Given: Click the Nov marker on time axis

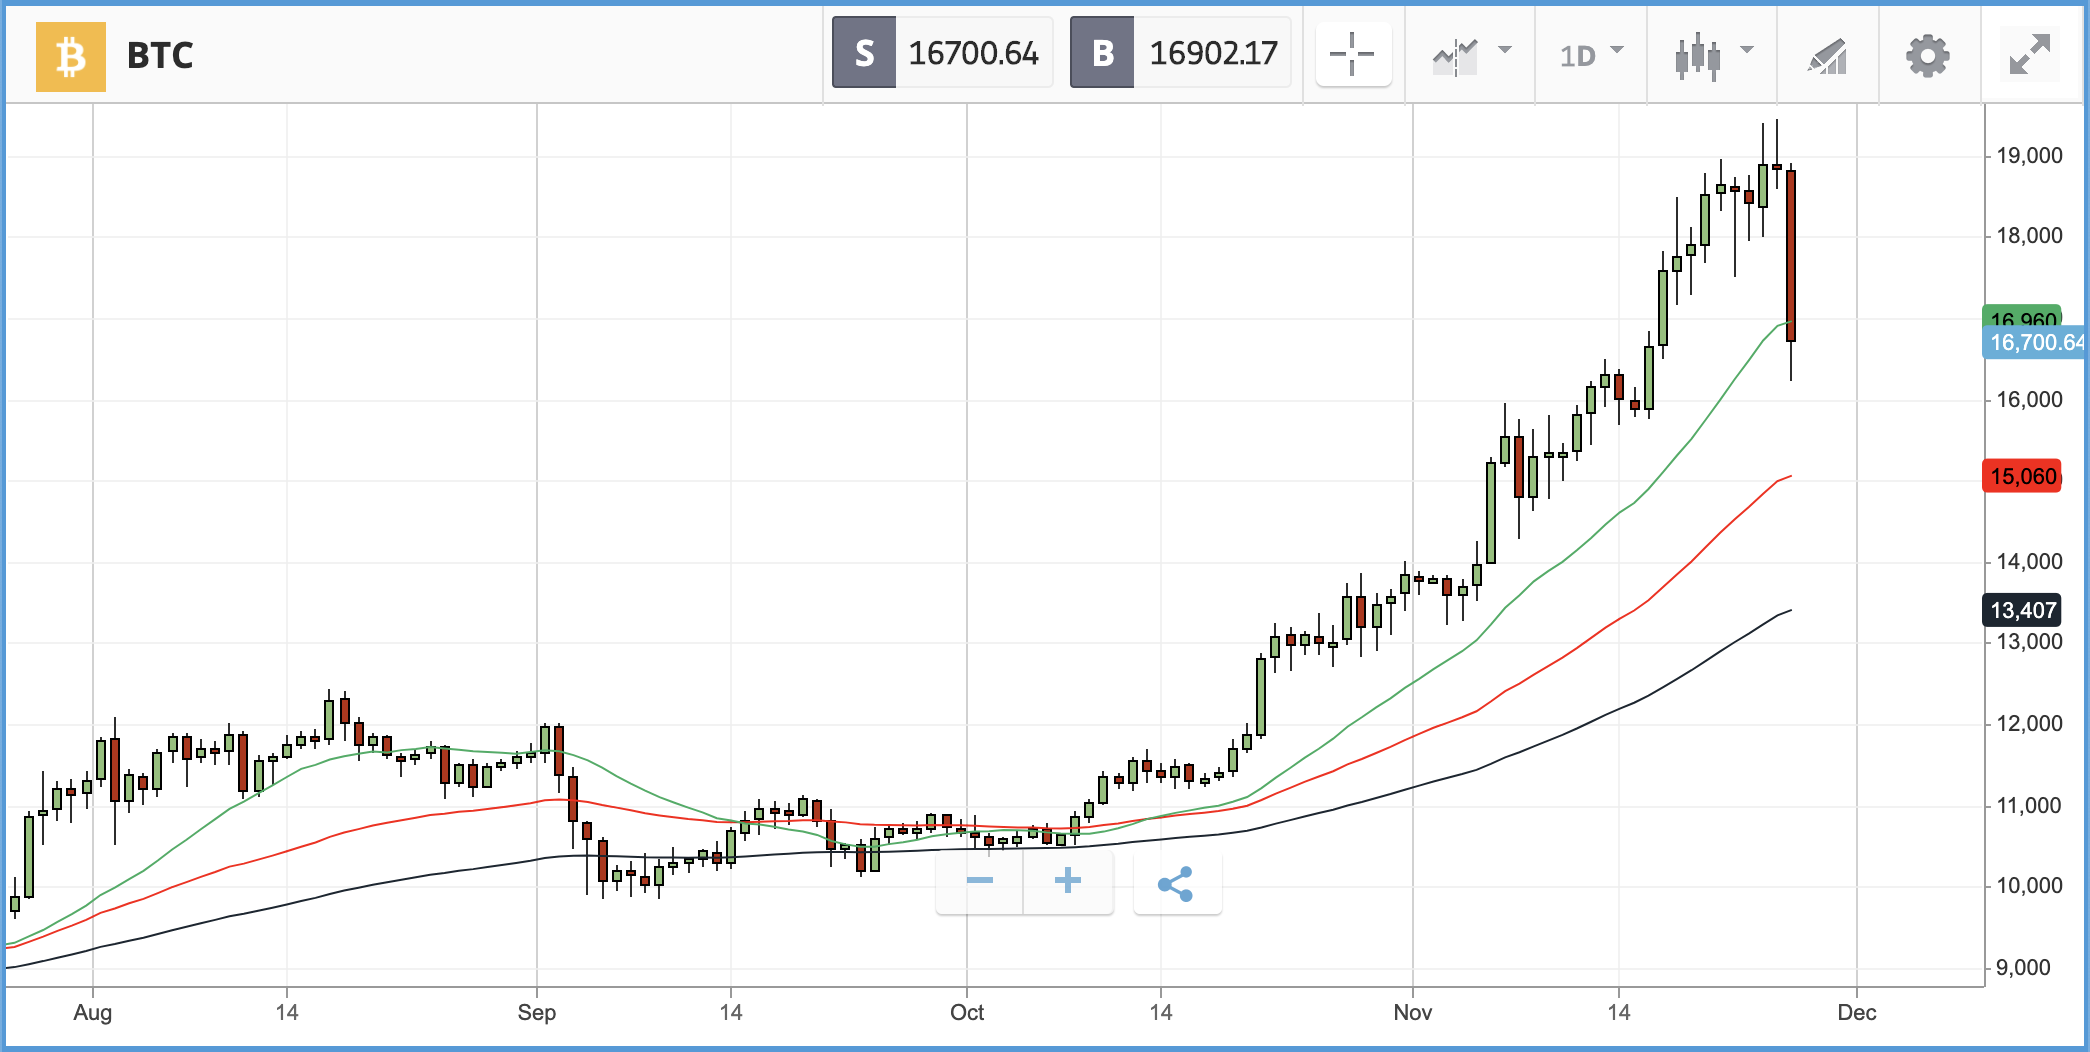Looking at the screenshot, I should [1412, 1012].
